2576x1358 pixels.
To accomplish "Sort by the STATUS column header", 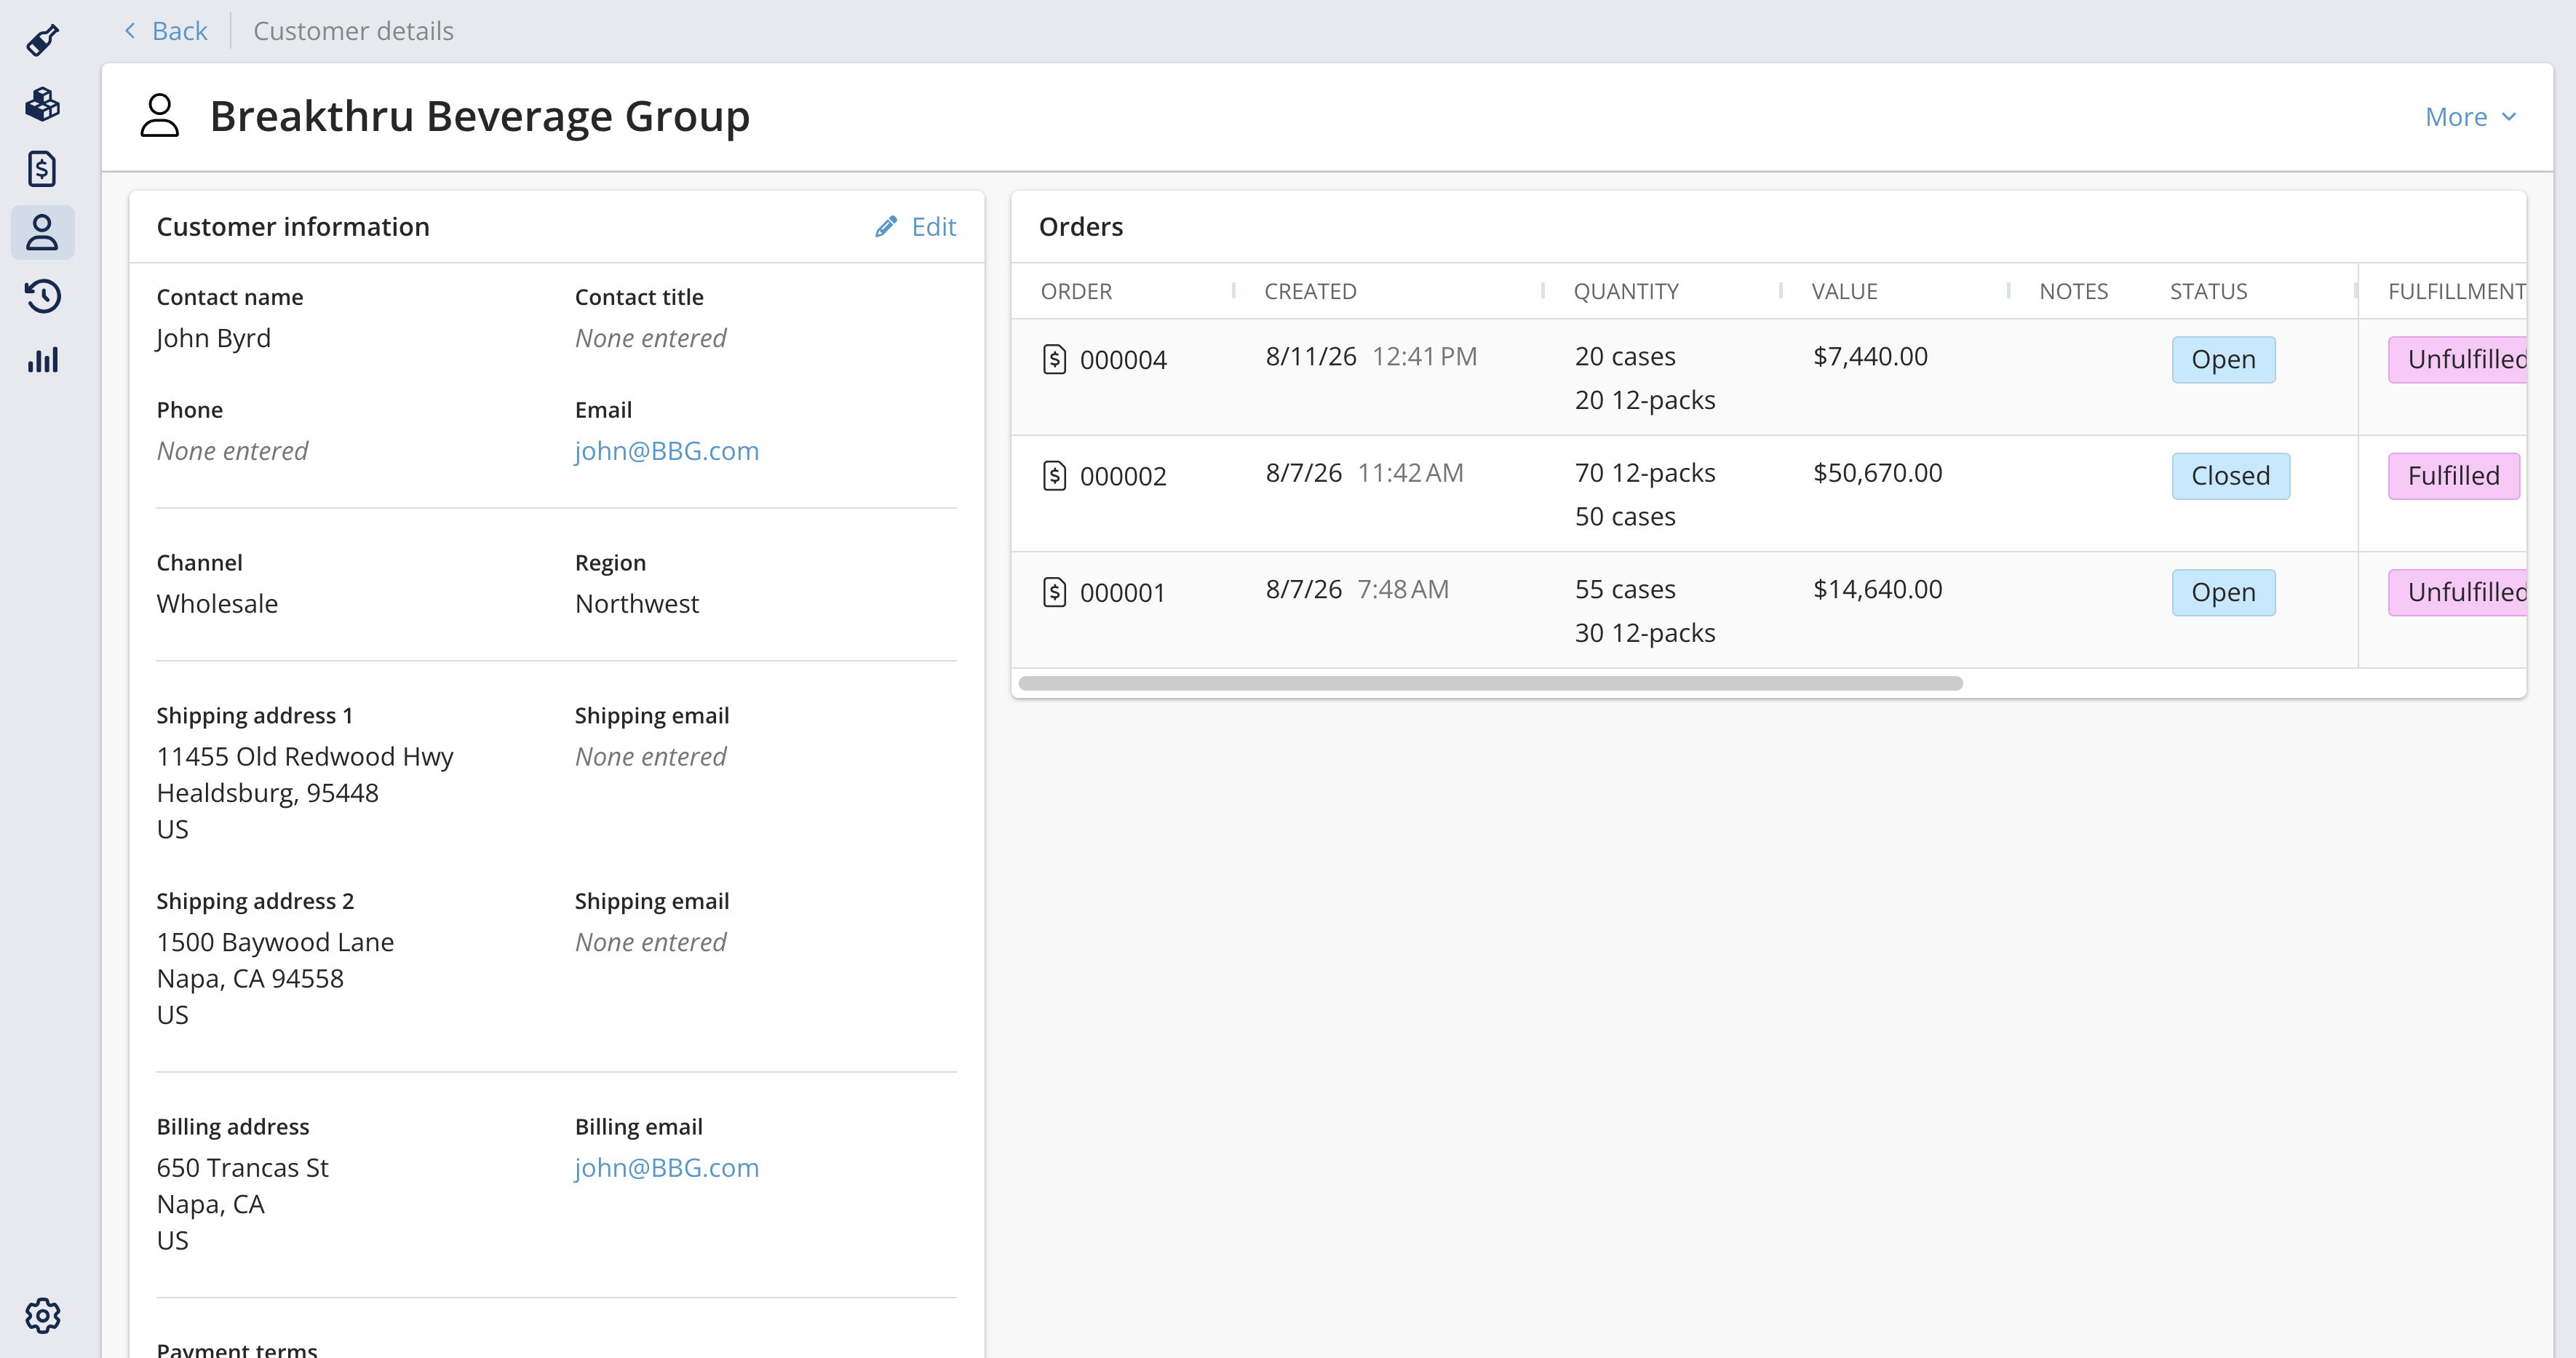I will coord(2208,291).
